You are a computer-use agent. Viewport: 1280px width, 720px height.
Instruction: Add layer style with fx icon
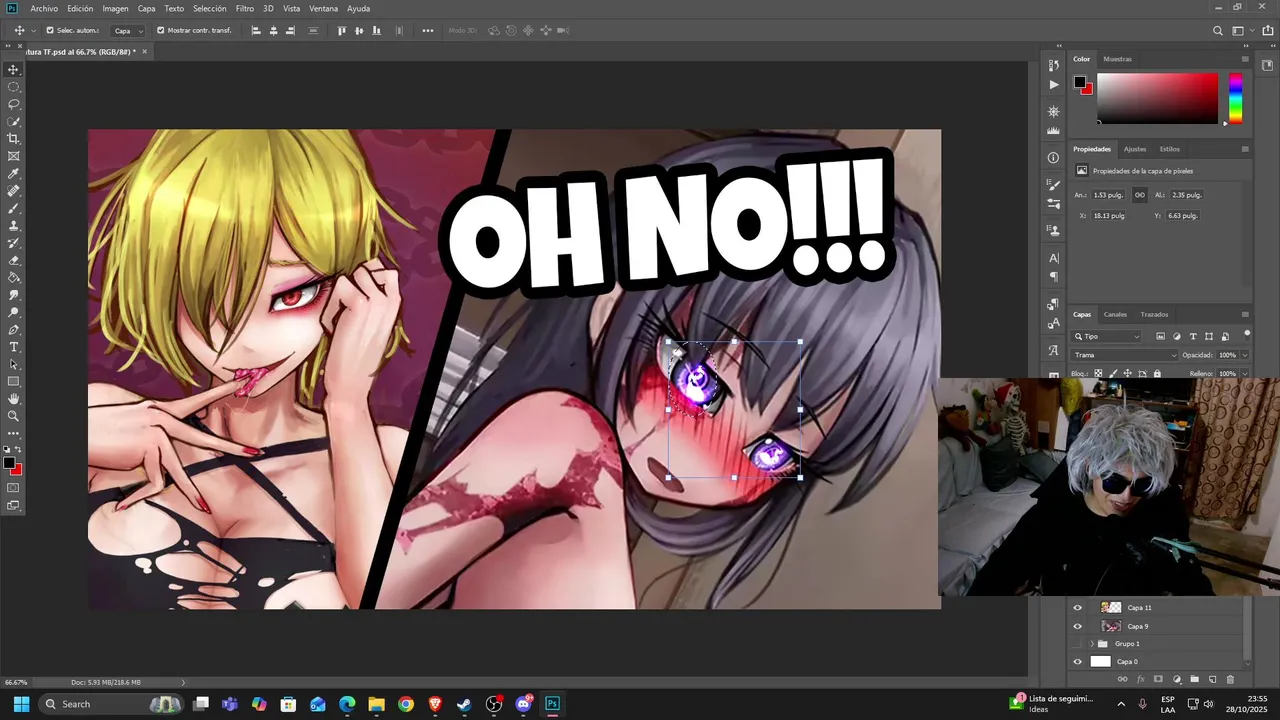(1140, 680)
